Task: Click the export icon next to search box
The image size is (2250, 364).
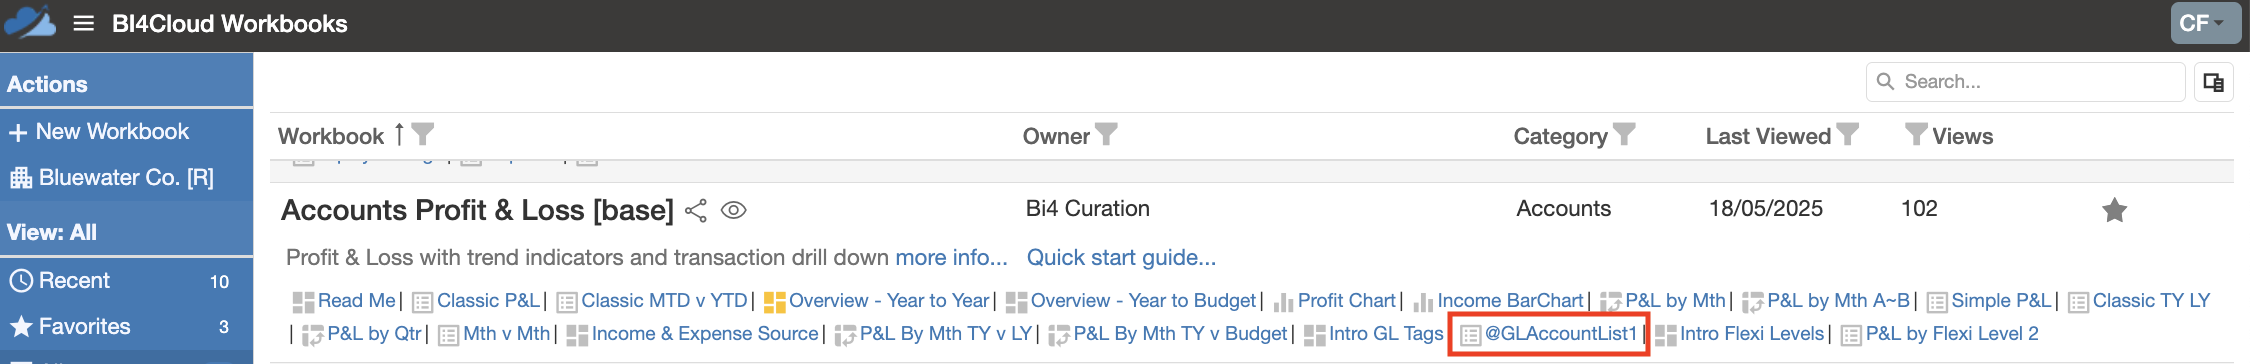Action: pos(2214,82)
